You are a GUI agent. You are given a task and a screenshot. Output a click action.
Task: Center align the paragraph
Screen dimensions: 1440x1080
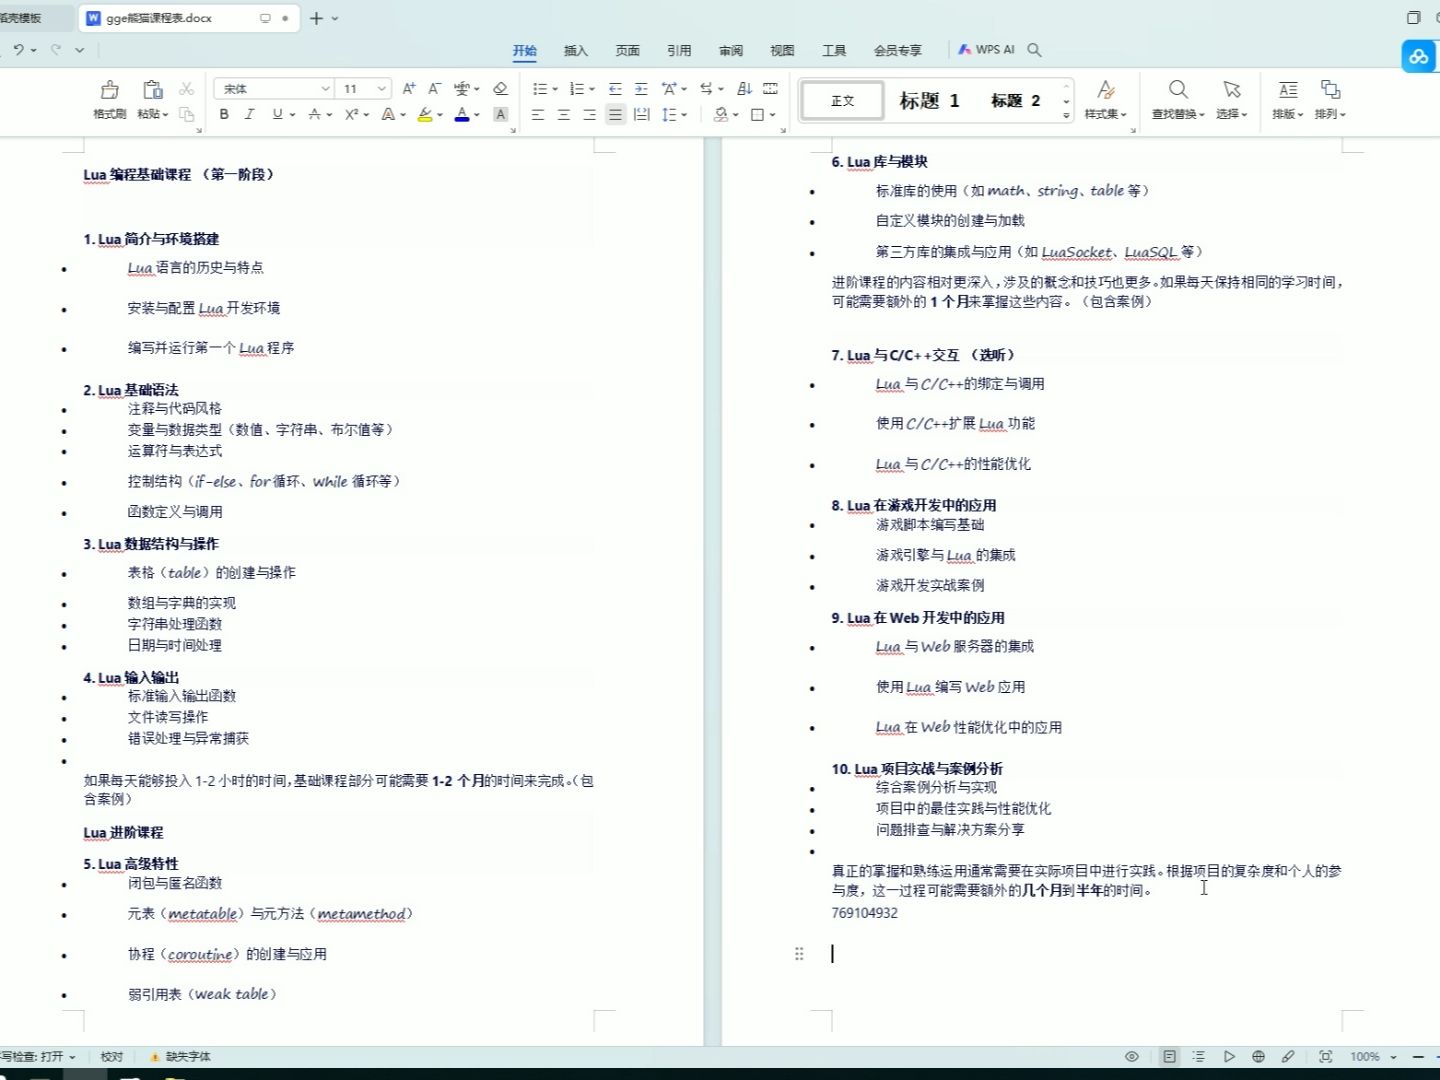tap(564, 115)
